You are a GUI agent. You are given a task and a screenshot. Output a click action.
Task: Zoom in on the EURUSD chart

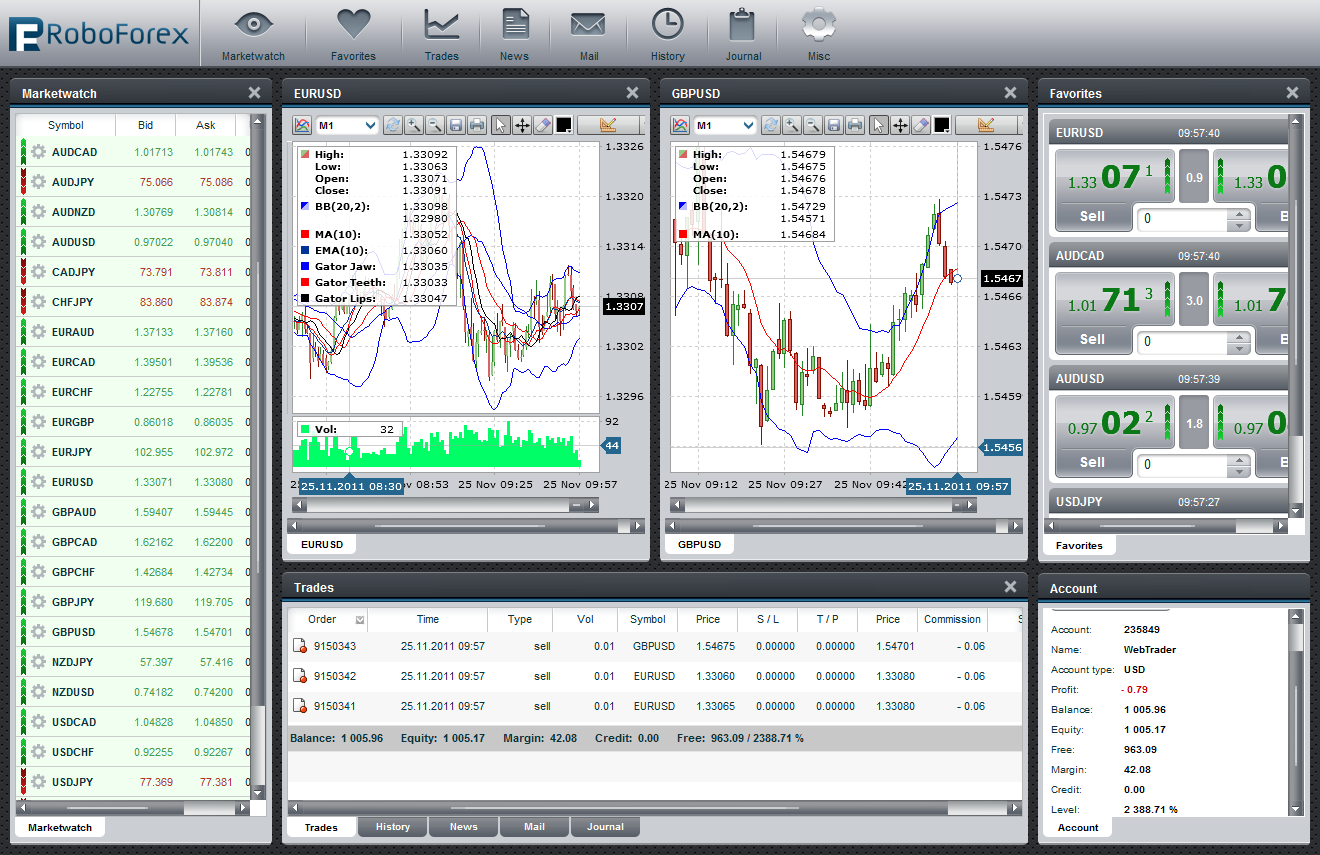tap(413, 125)
